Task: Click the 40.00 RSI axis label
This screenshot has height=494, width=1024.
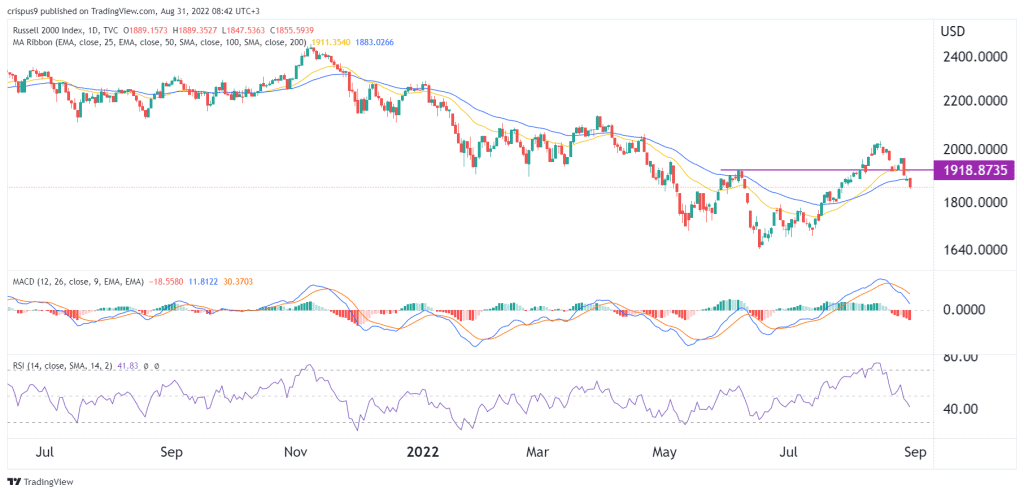Action: point(959,409)
